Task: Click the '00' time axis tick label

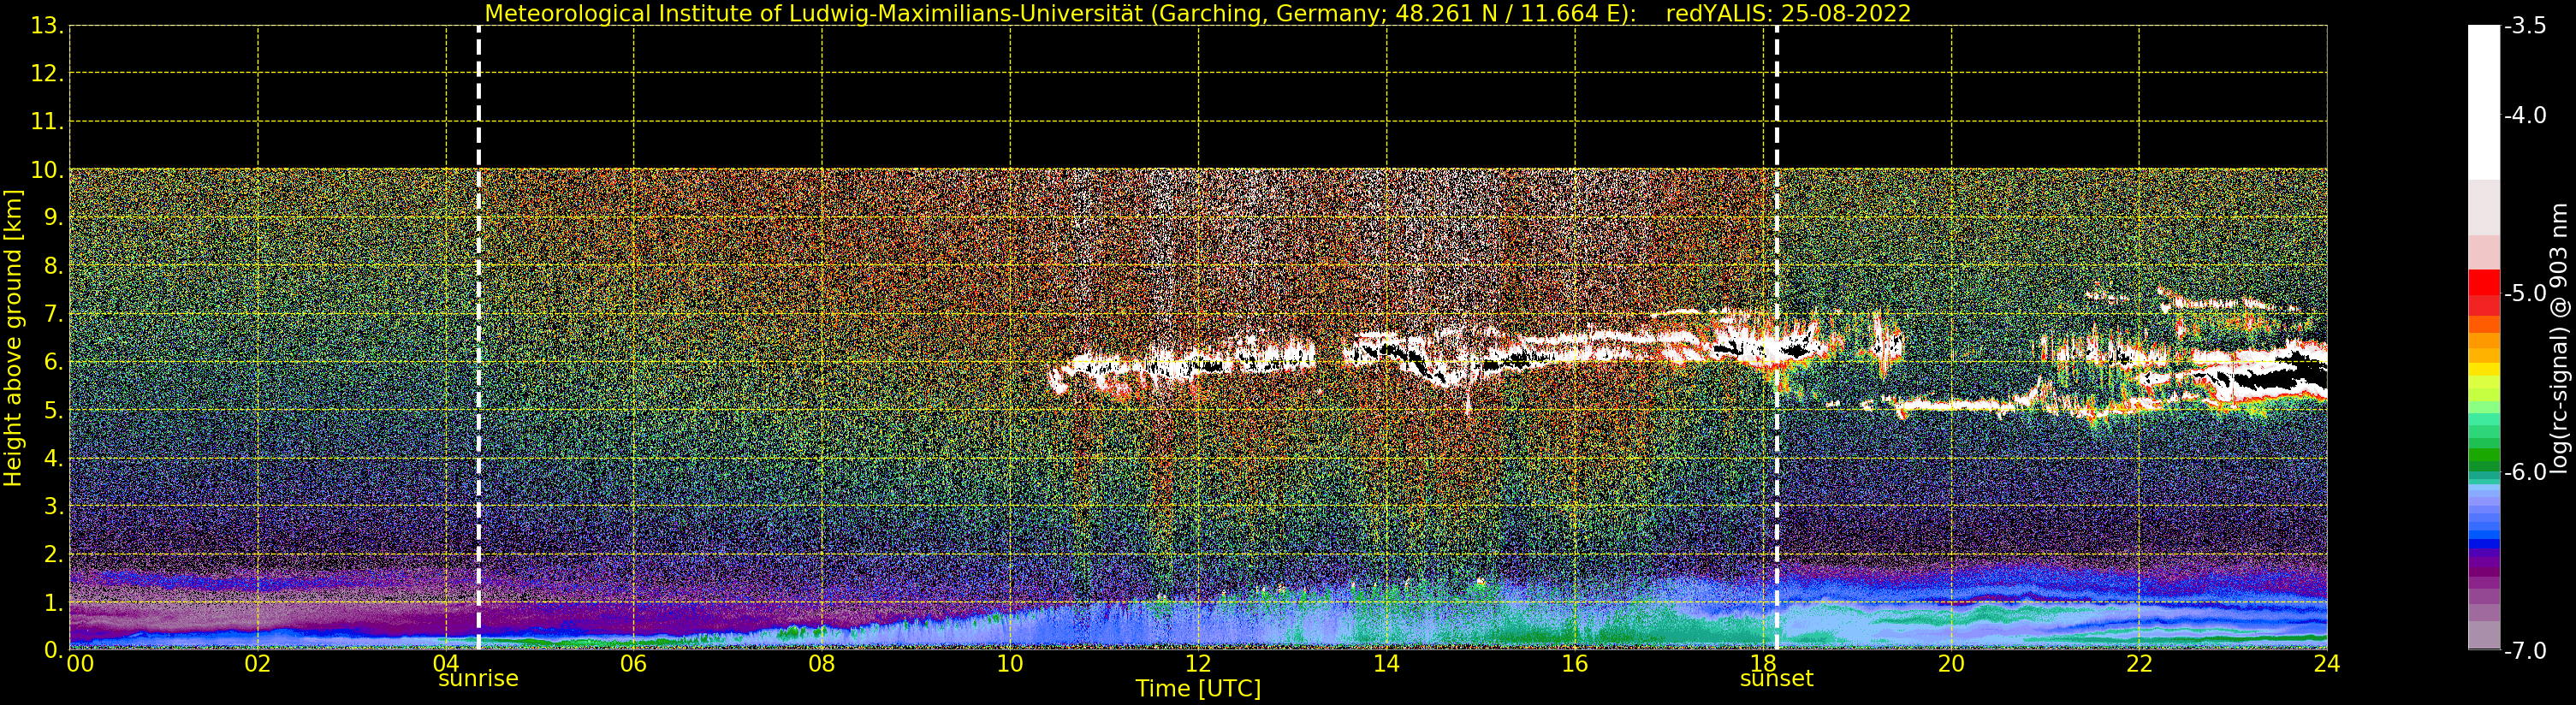Action: [80, 664]
